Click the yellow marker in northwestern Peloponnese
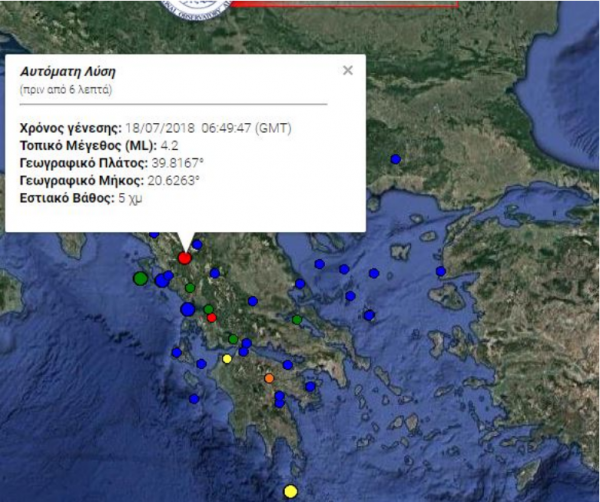This screenshot has height=502, width=600. pyautogui.click(x=227, y=359)
